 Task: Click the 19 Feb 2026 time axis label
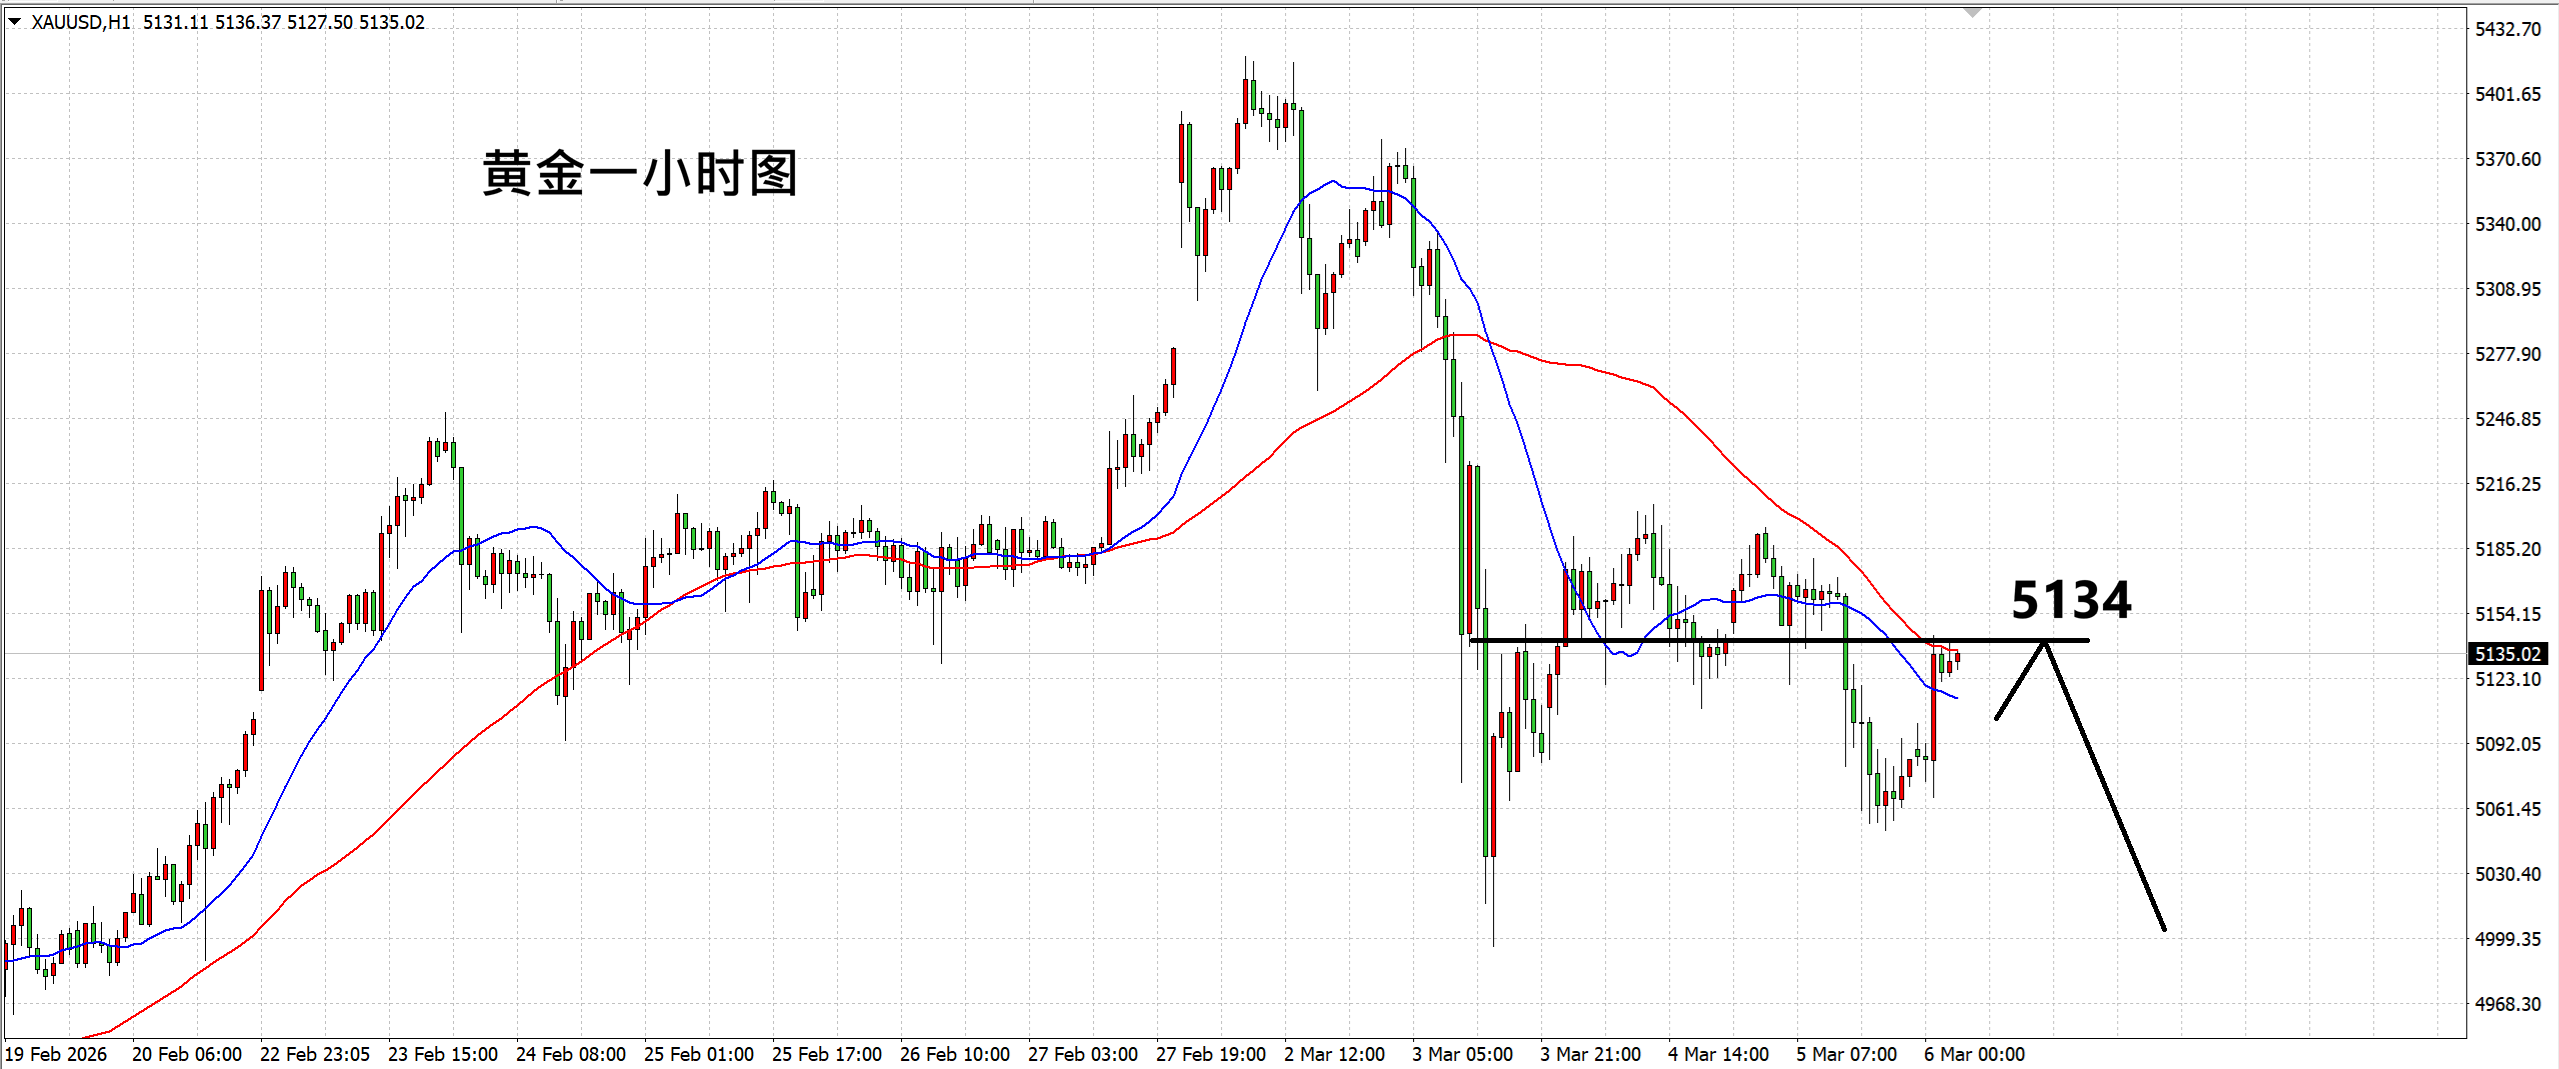[x=56, y=1054]
